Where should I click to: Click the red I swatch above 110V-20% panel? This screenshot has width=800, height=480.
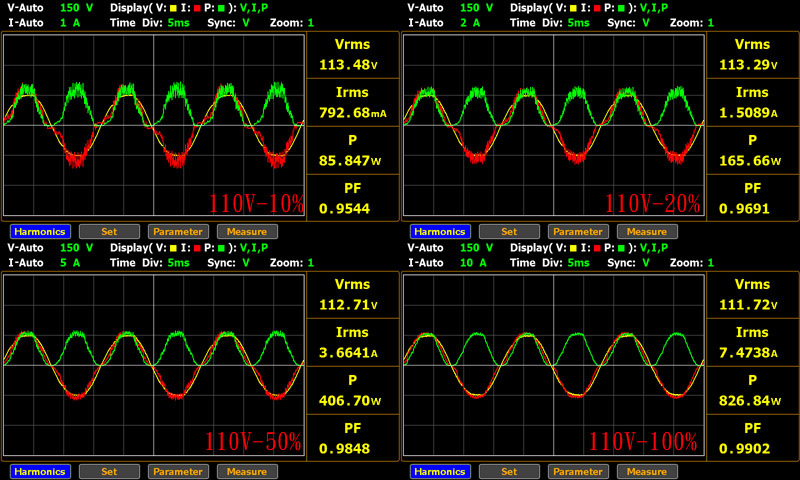[597, 8]
